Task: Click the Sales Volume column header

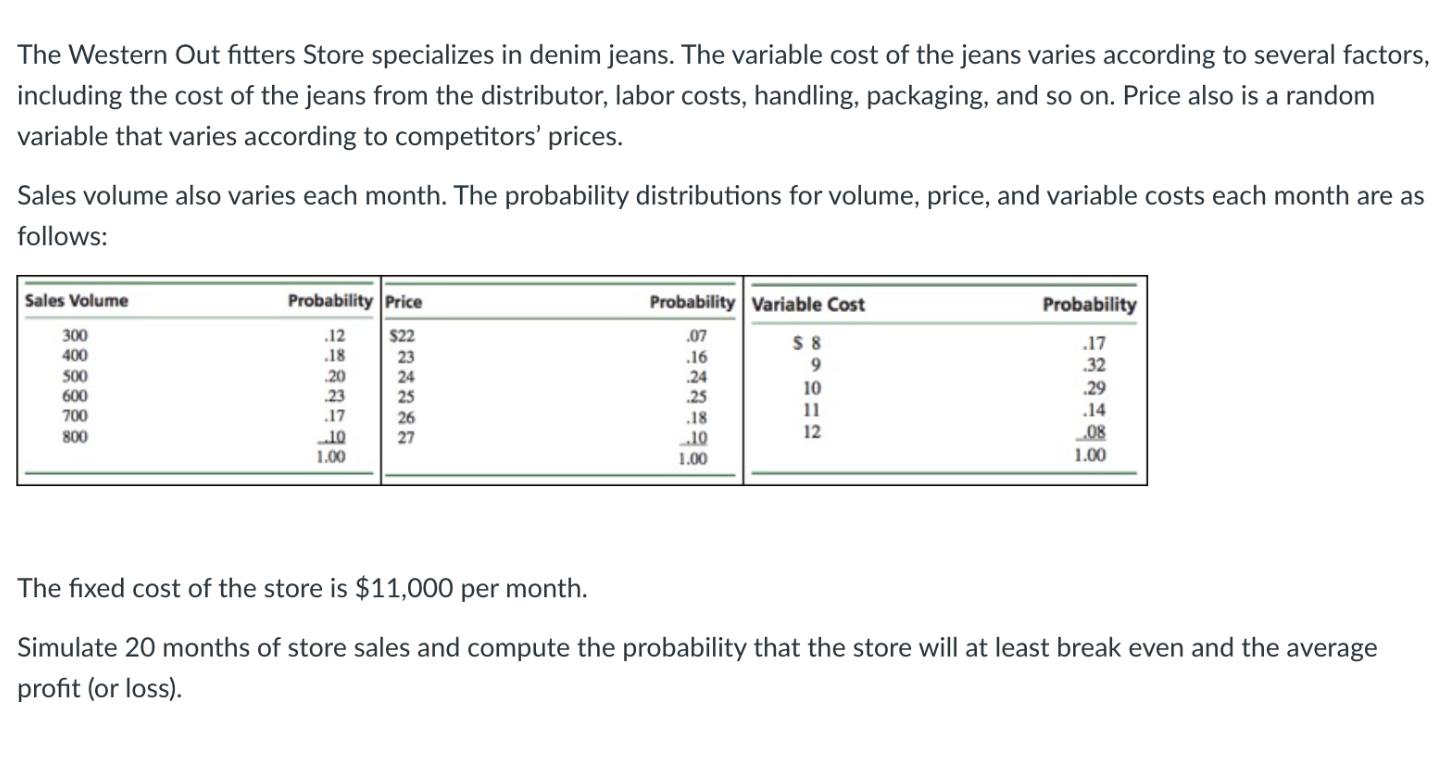Action: (76, 301)
